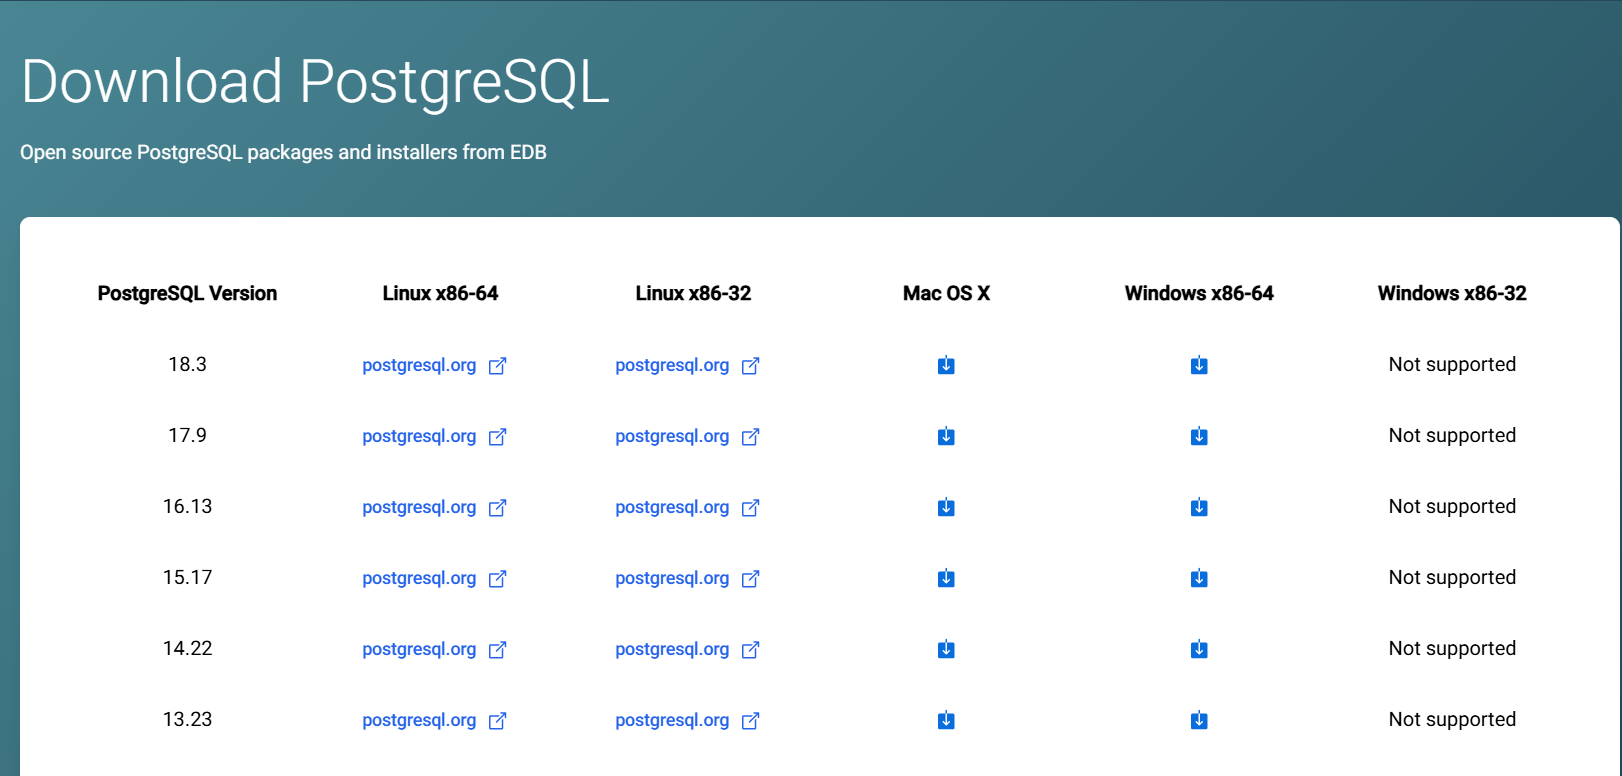Download PostgreSQL 17.9 for Mac OS X
Screen dimensions: 1622x776
point(946,436)
